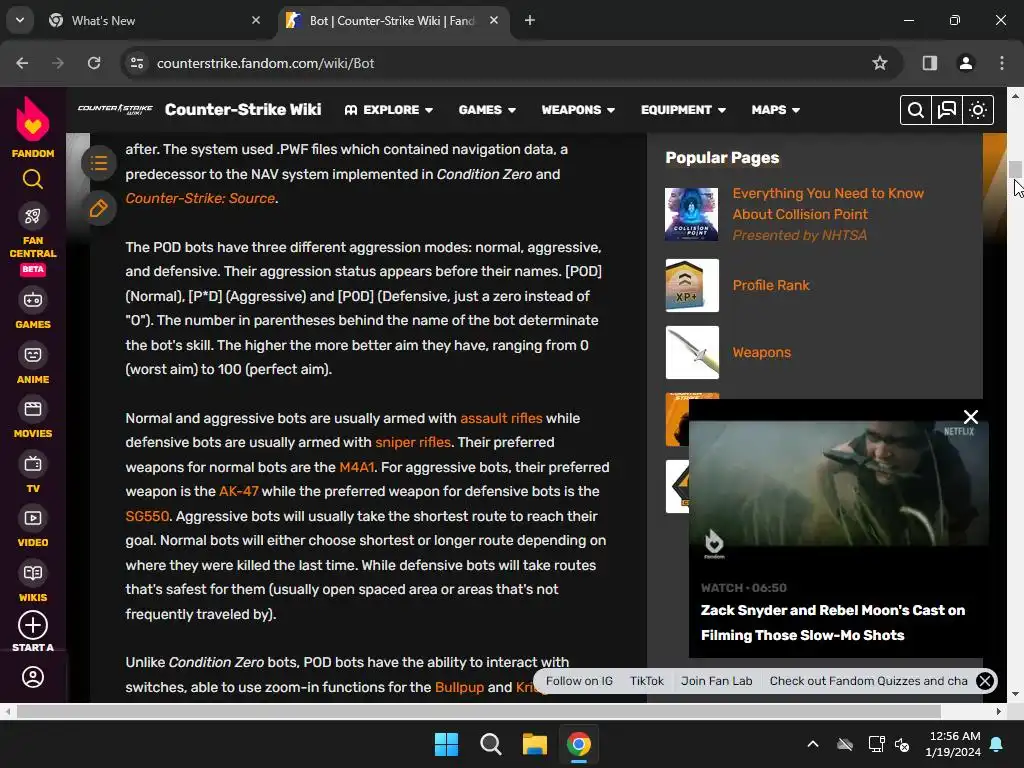Open Chrome three-dot menu
The image size is (1024, 768).
[1001, 63]
